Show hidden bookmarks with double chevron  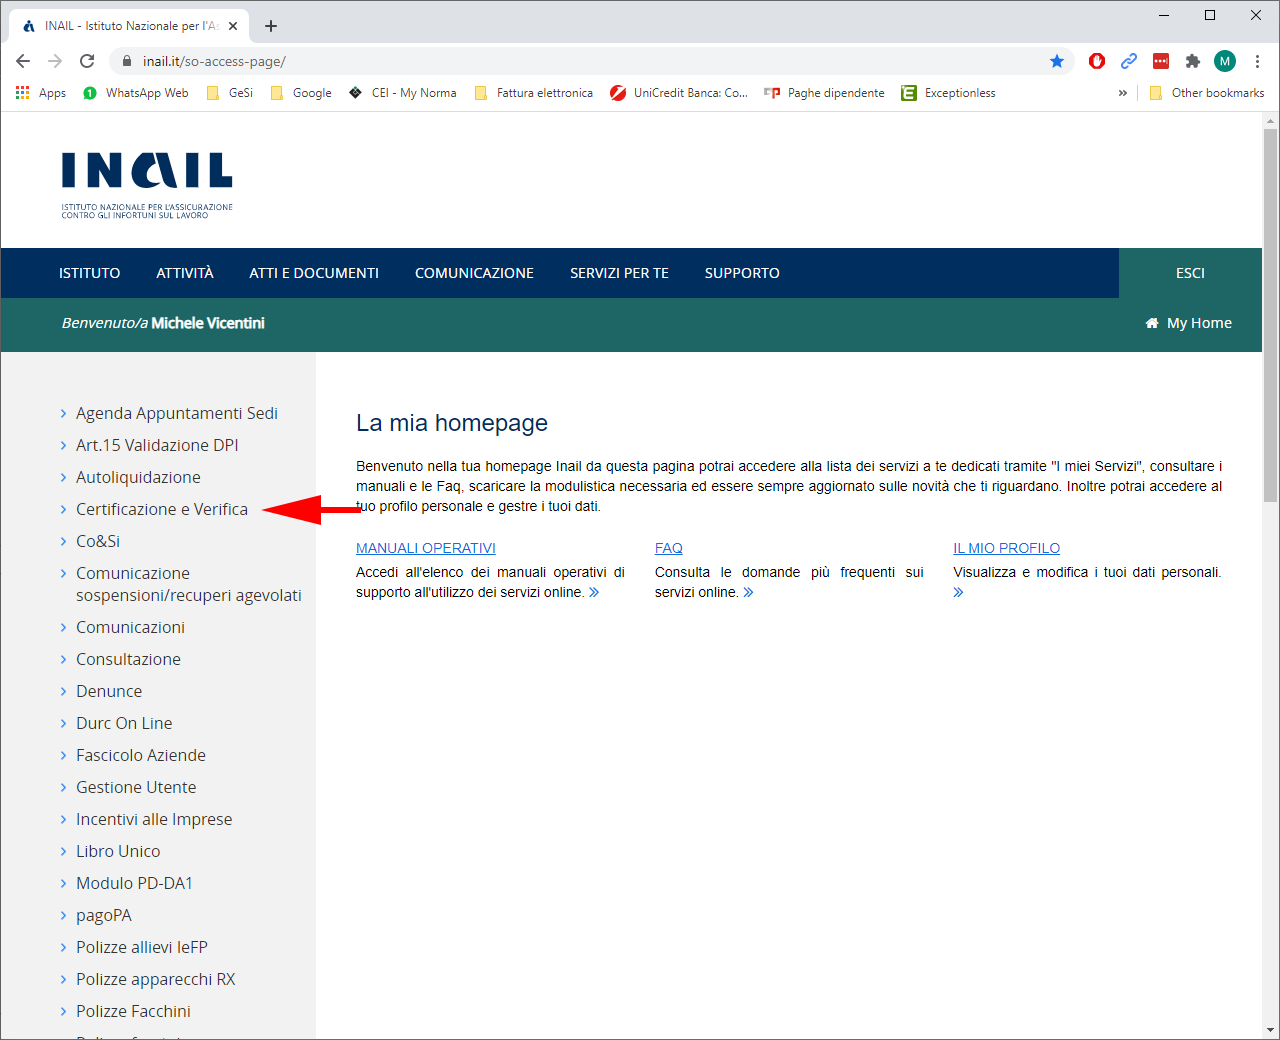point(1123,93)
